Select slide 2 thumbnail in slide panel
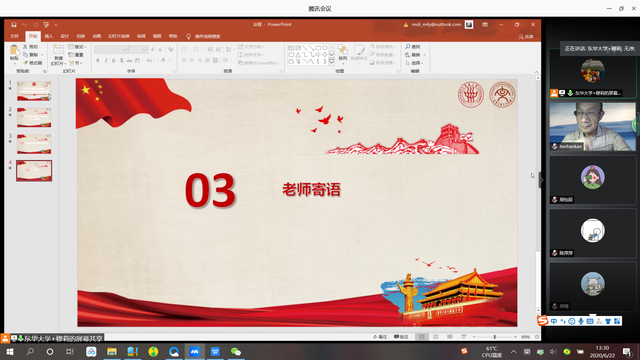The image size is (640, 360). pos(34,117)
